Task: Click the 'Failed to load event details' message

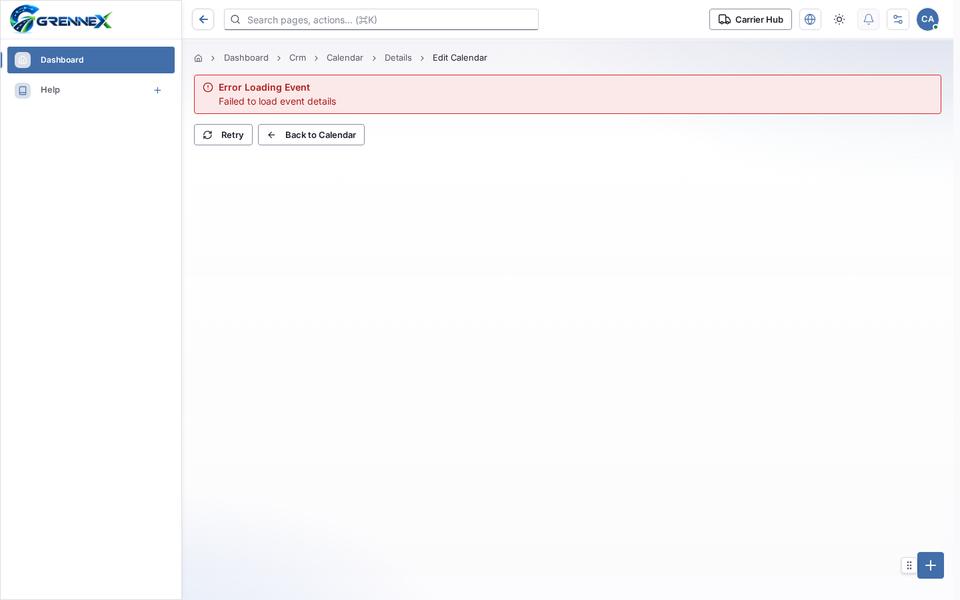Action: (277, 102)
